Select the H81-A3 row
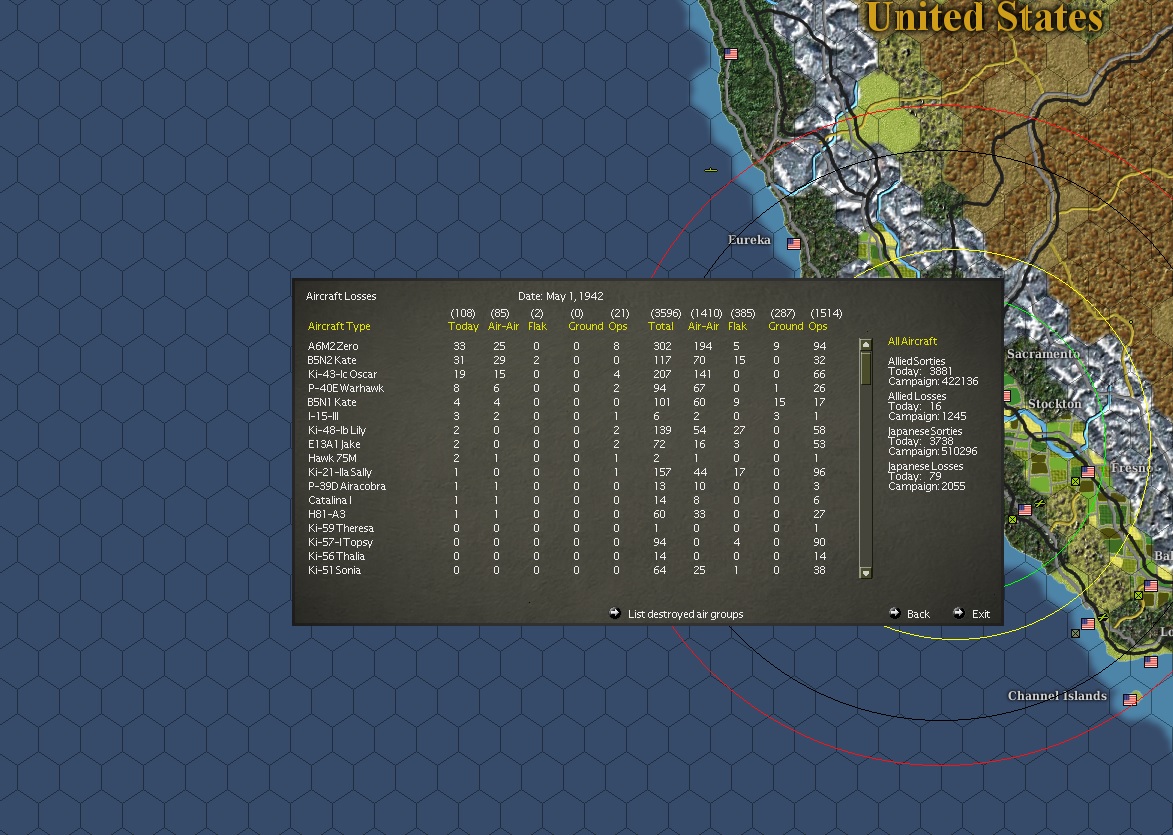Screen dimensions: 1173x835 coord(567,514)
